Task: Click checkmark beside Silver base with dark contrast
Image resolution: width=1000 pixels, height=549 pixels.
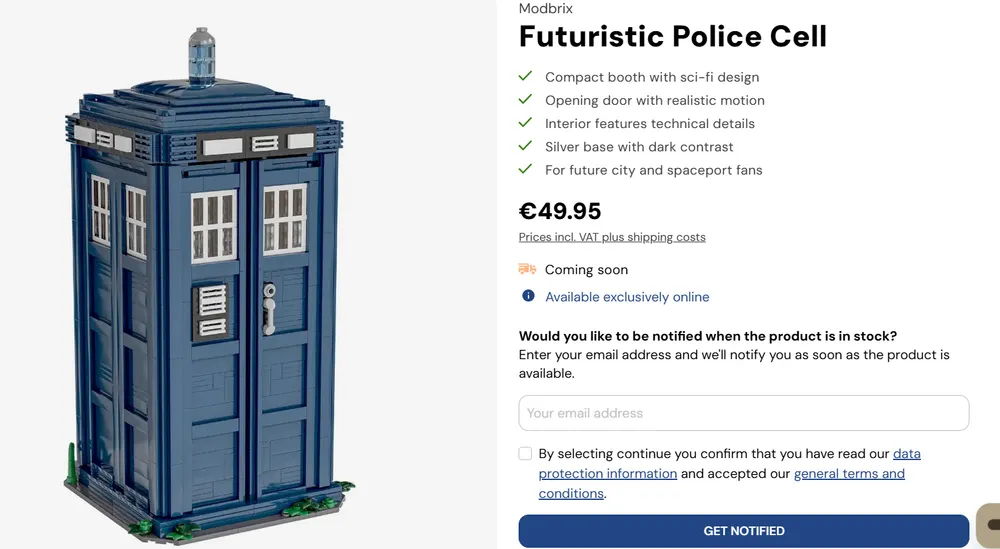Action: click(525, 146)
